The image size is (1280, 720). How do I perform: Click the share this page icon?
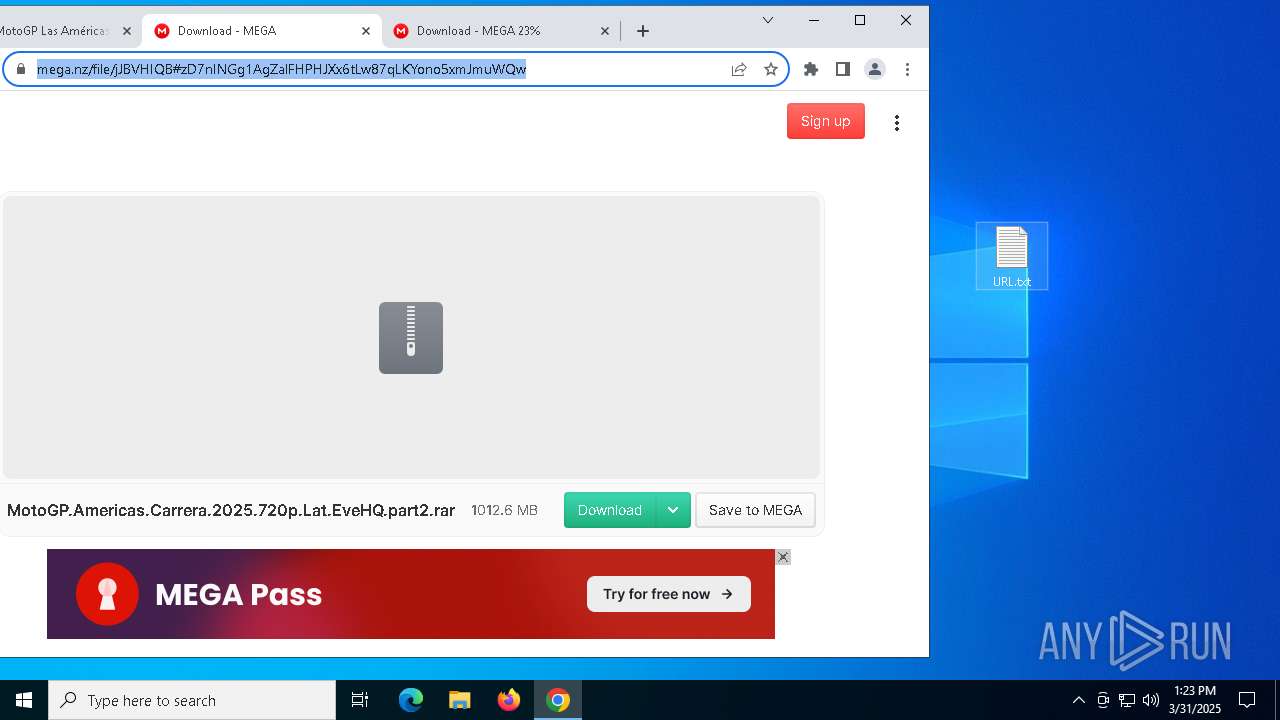[x=739, y=69]
